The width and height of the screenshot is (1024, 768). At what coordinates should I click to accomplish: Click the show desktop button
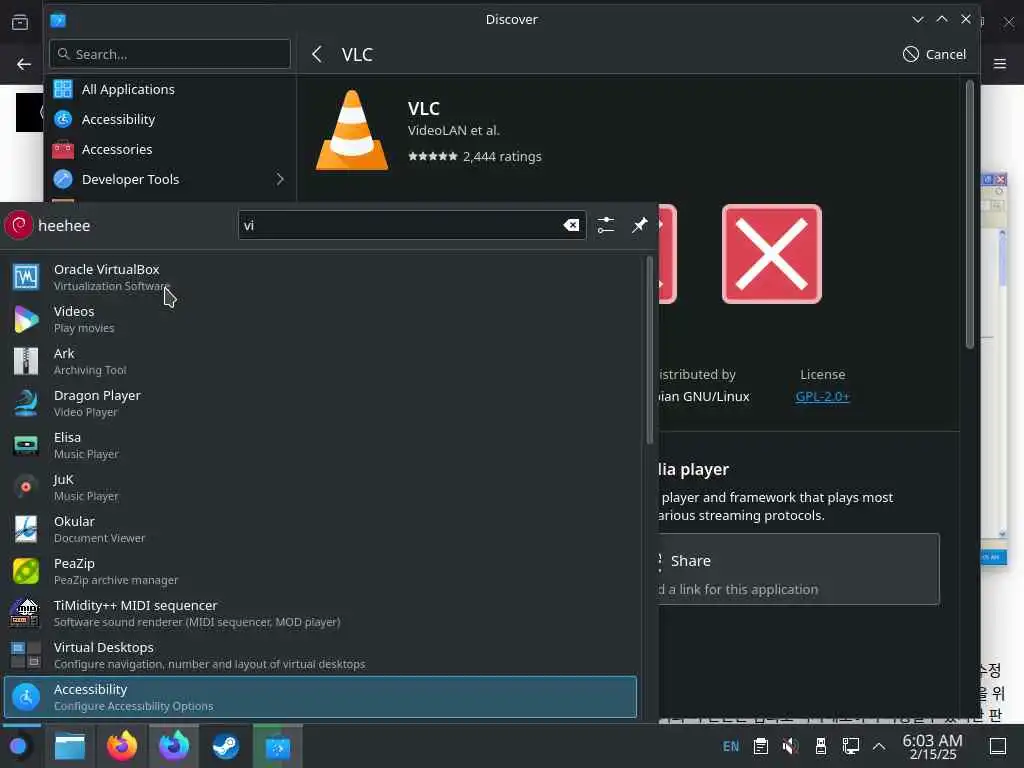(x=998, y=746)
